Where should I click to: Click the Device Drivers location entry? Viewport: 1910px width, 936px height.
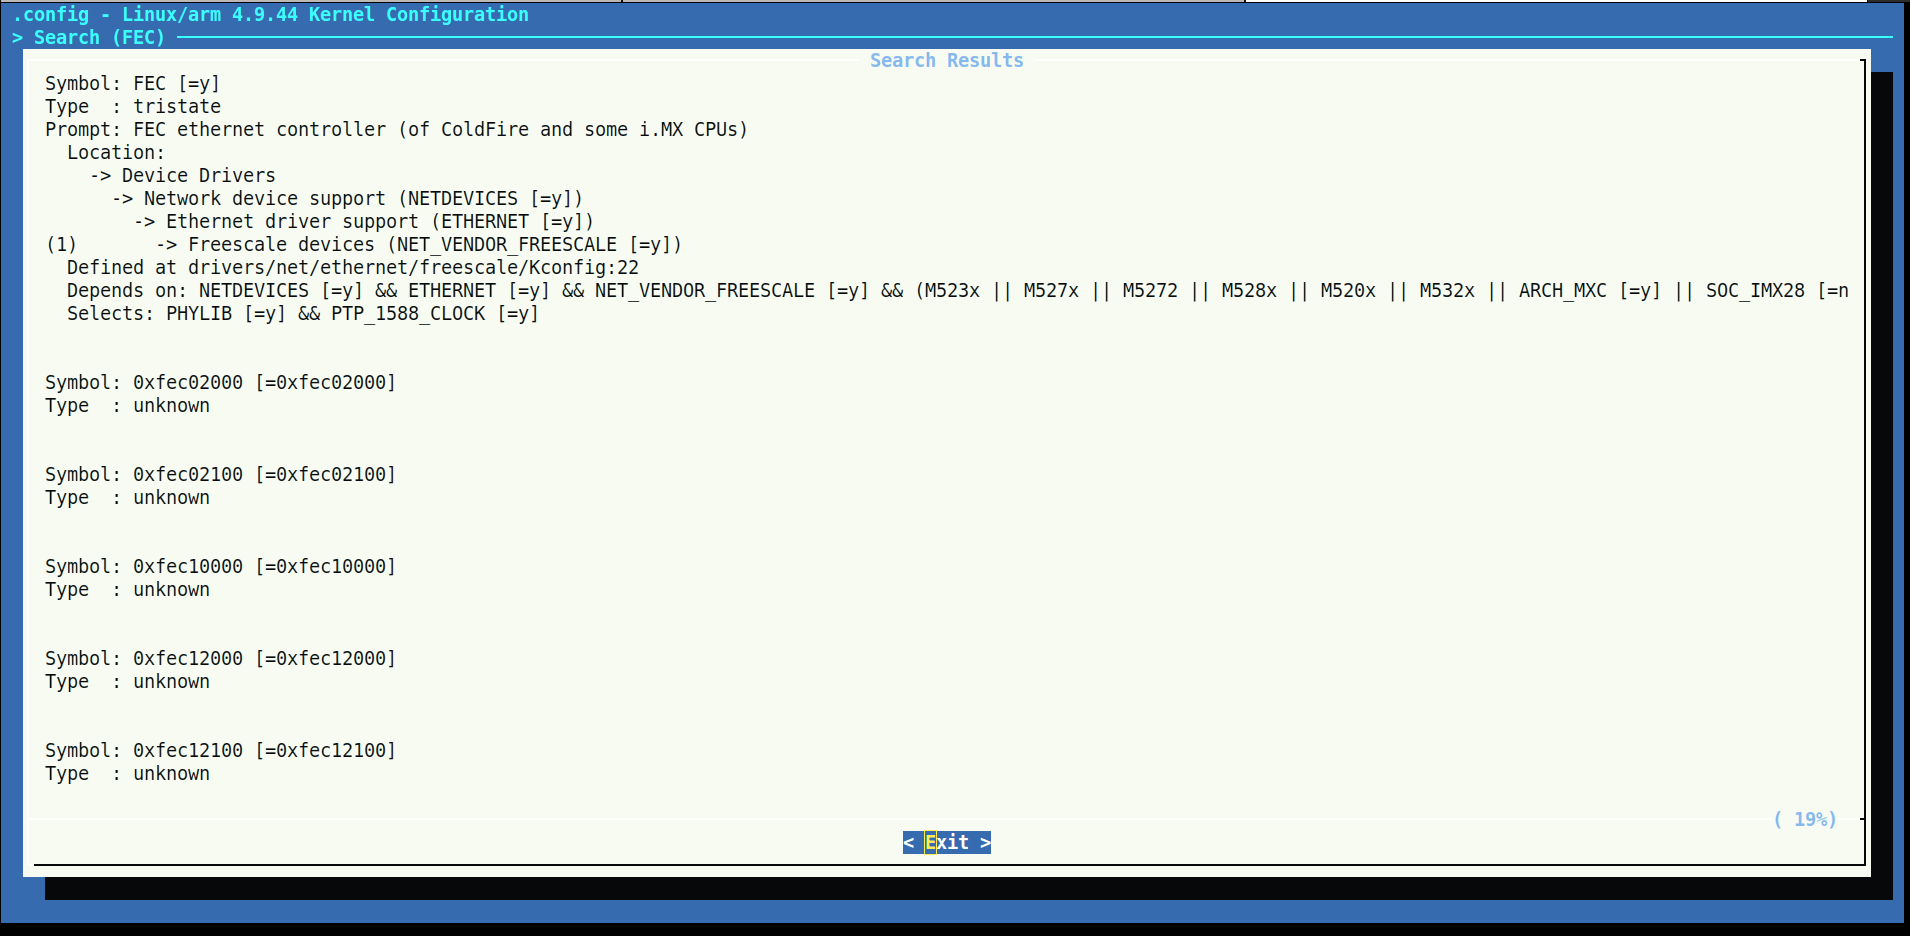click(x=197, y=175)
